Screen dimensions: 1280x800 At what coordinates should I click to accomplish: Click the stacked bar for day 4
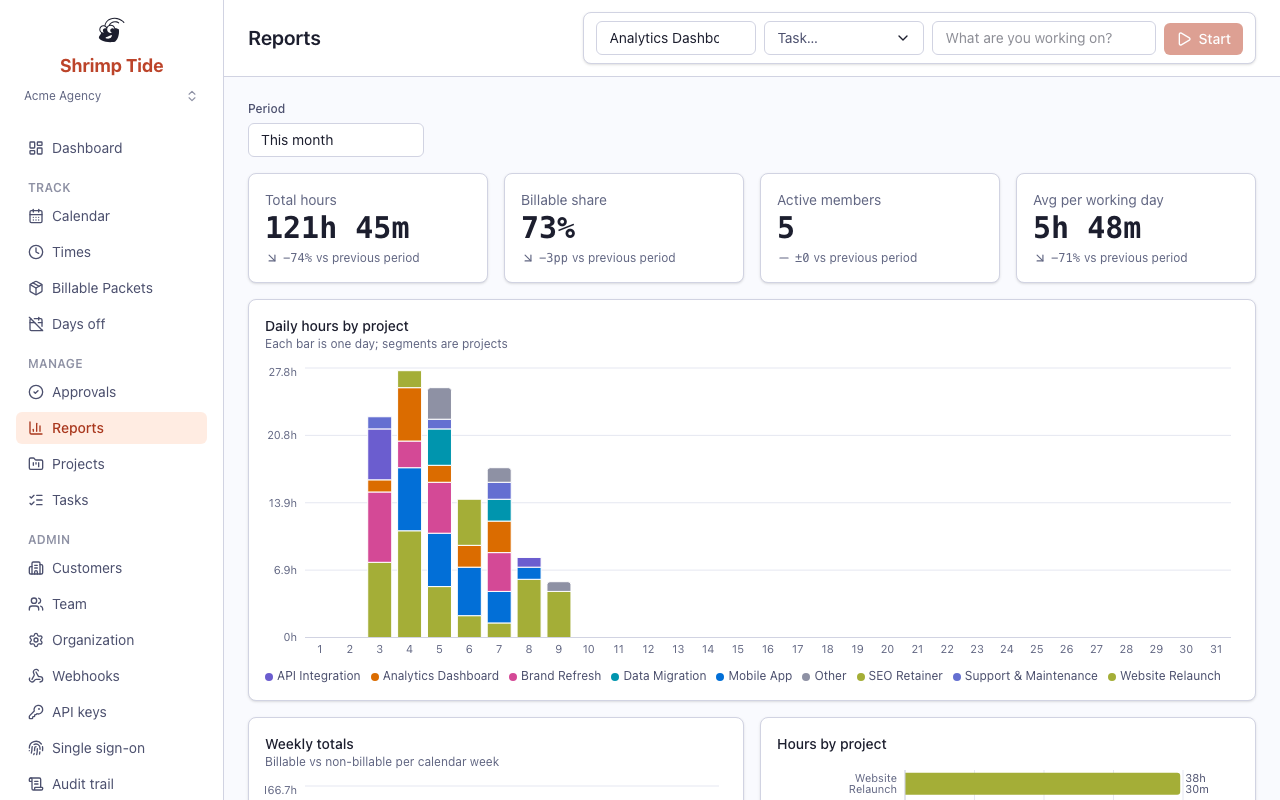click(410, 504)
